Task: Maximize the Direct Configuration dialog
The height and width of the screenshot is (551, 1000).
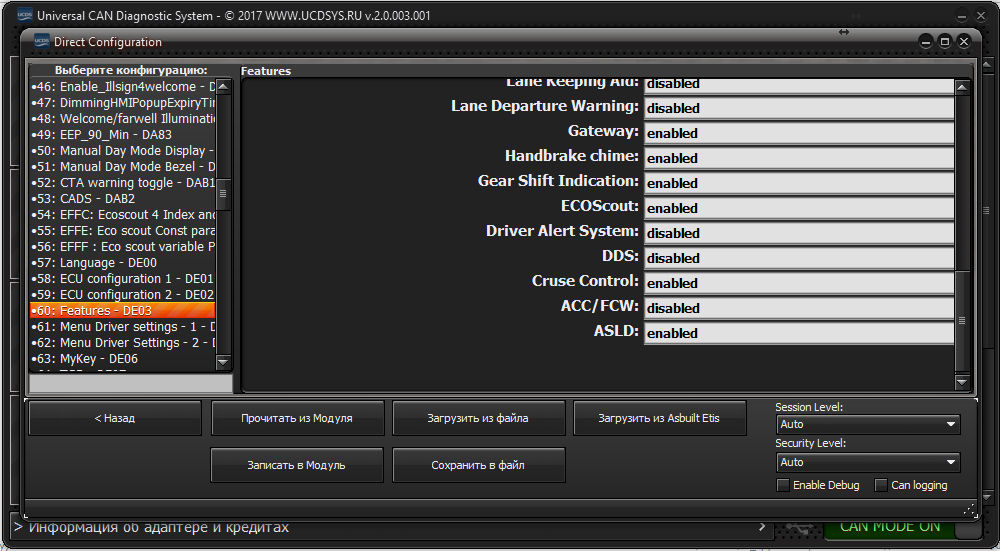Action: tap(945, 42)
